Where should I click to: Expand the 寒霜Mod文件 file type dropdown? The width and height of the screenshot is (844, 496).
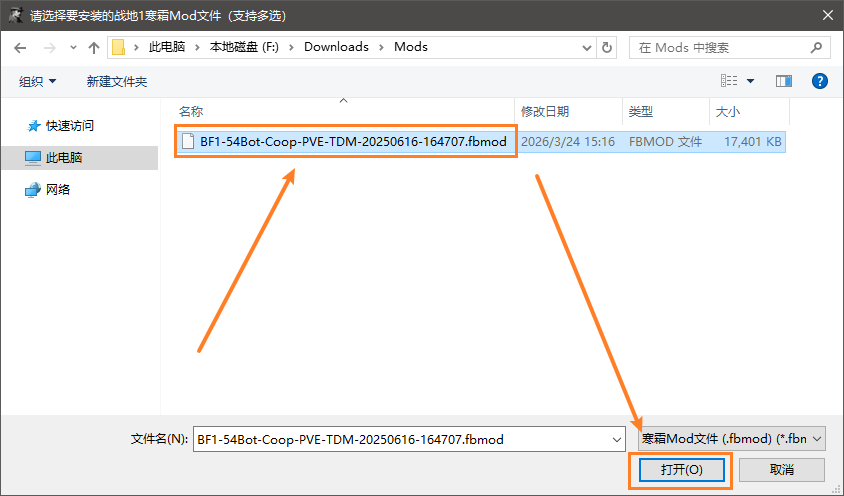point(818,439)
